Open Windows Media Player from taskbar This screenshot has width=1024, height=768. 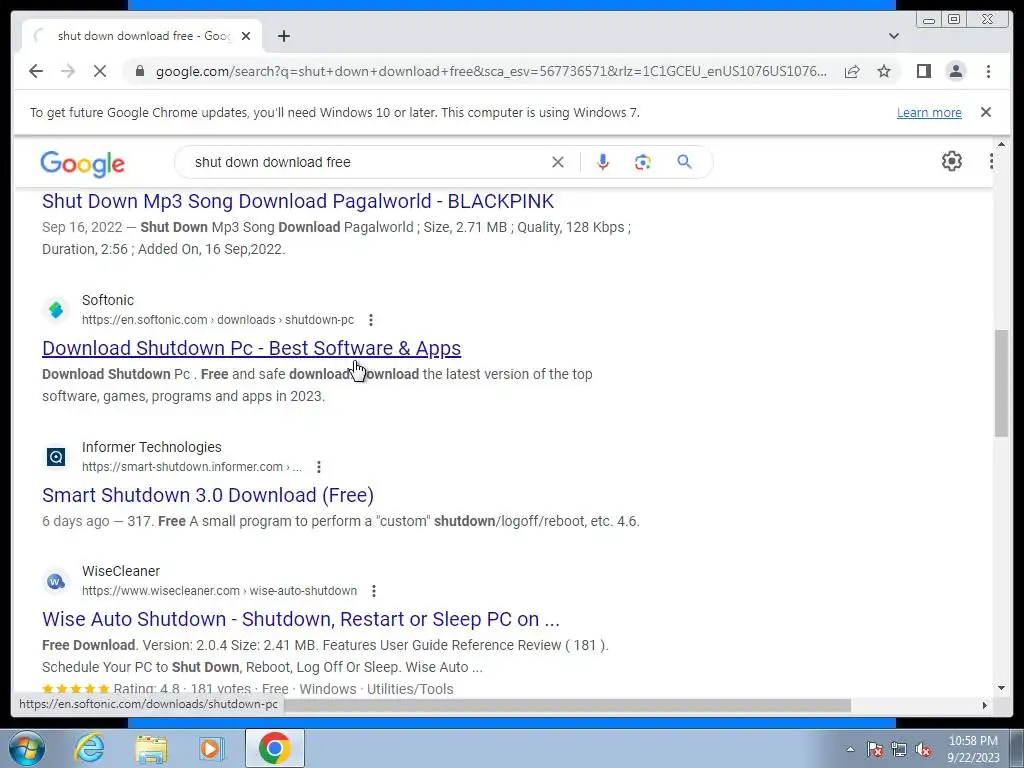tap(212, 748)
